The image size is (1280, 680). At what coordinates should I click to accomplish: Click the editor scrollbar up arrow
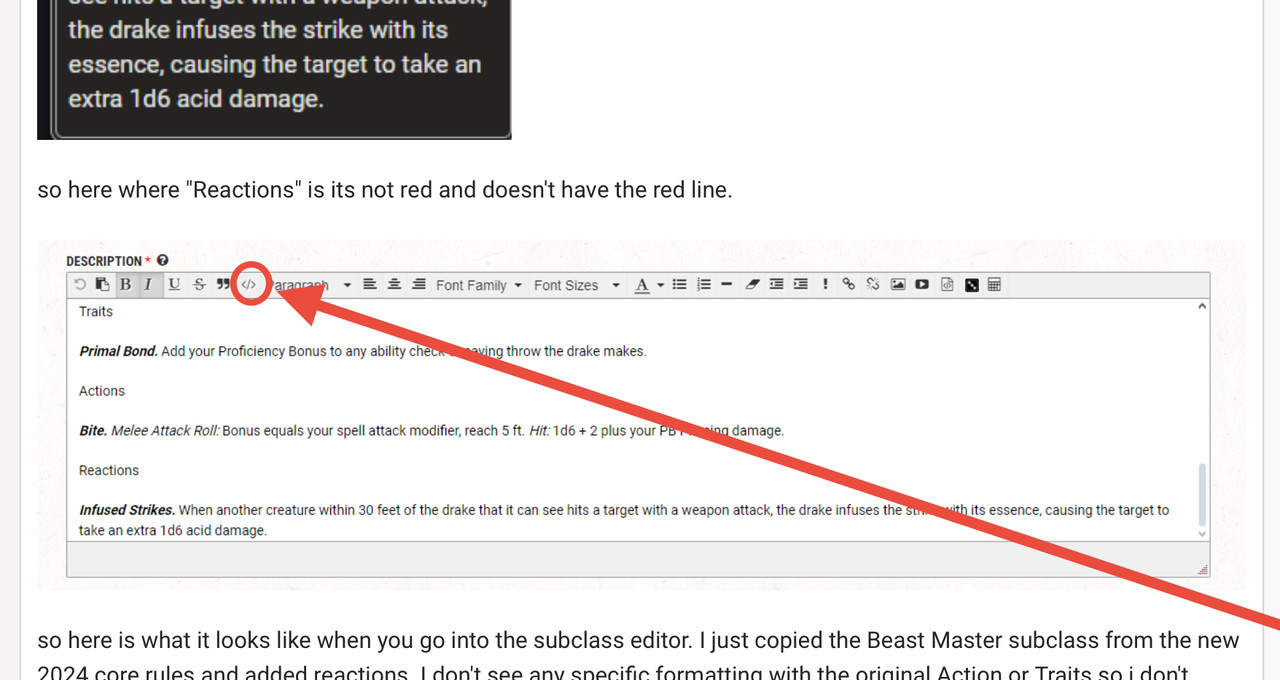(1202, 307)
